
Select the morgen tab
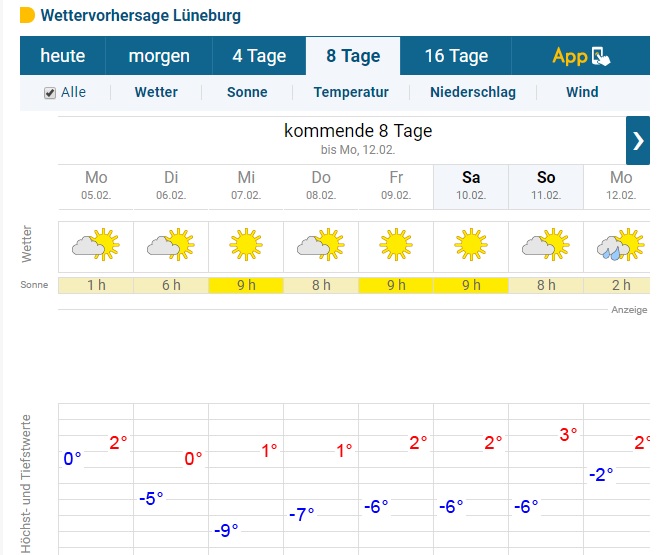point(159,56)
